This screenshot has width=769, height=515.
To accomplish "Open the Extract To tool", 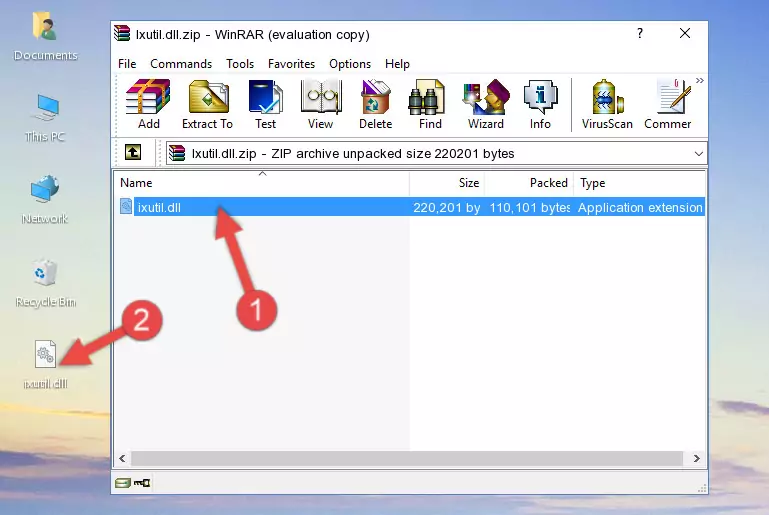I will [207, 104].
